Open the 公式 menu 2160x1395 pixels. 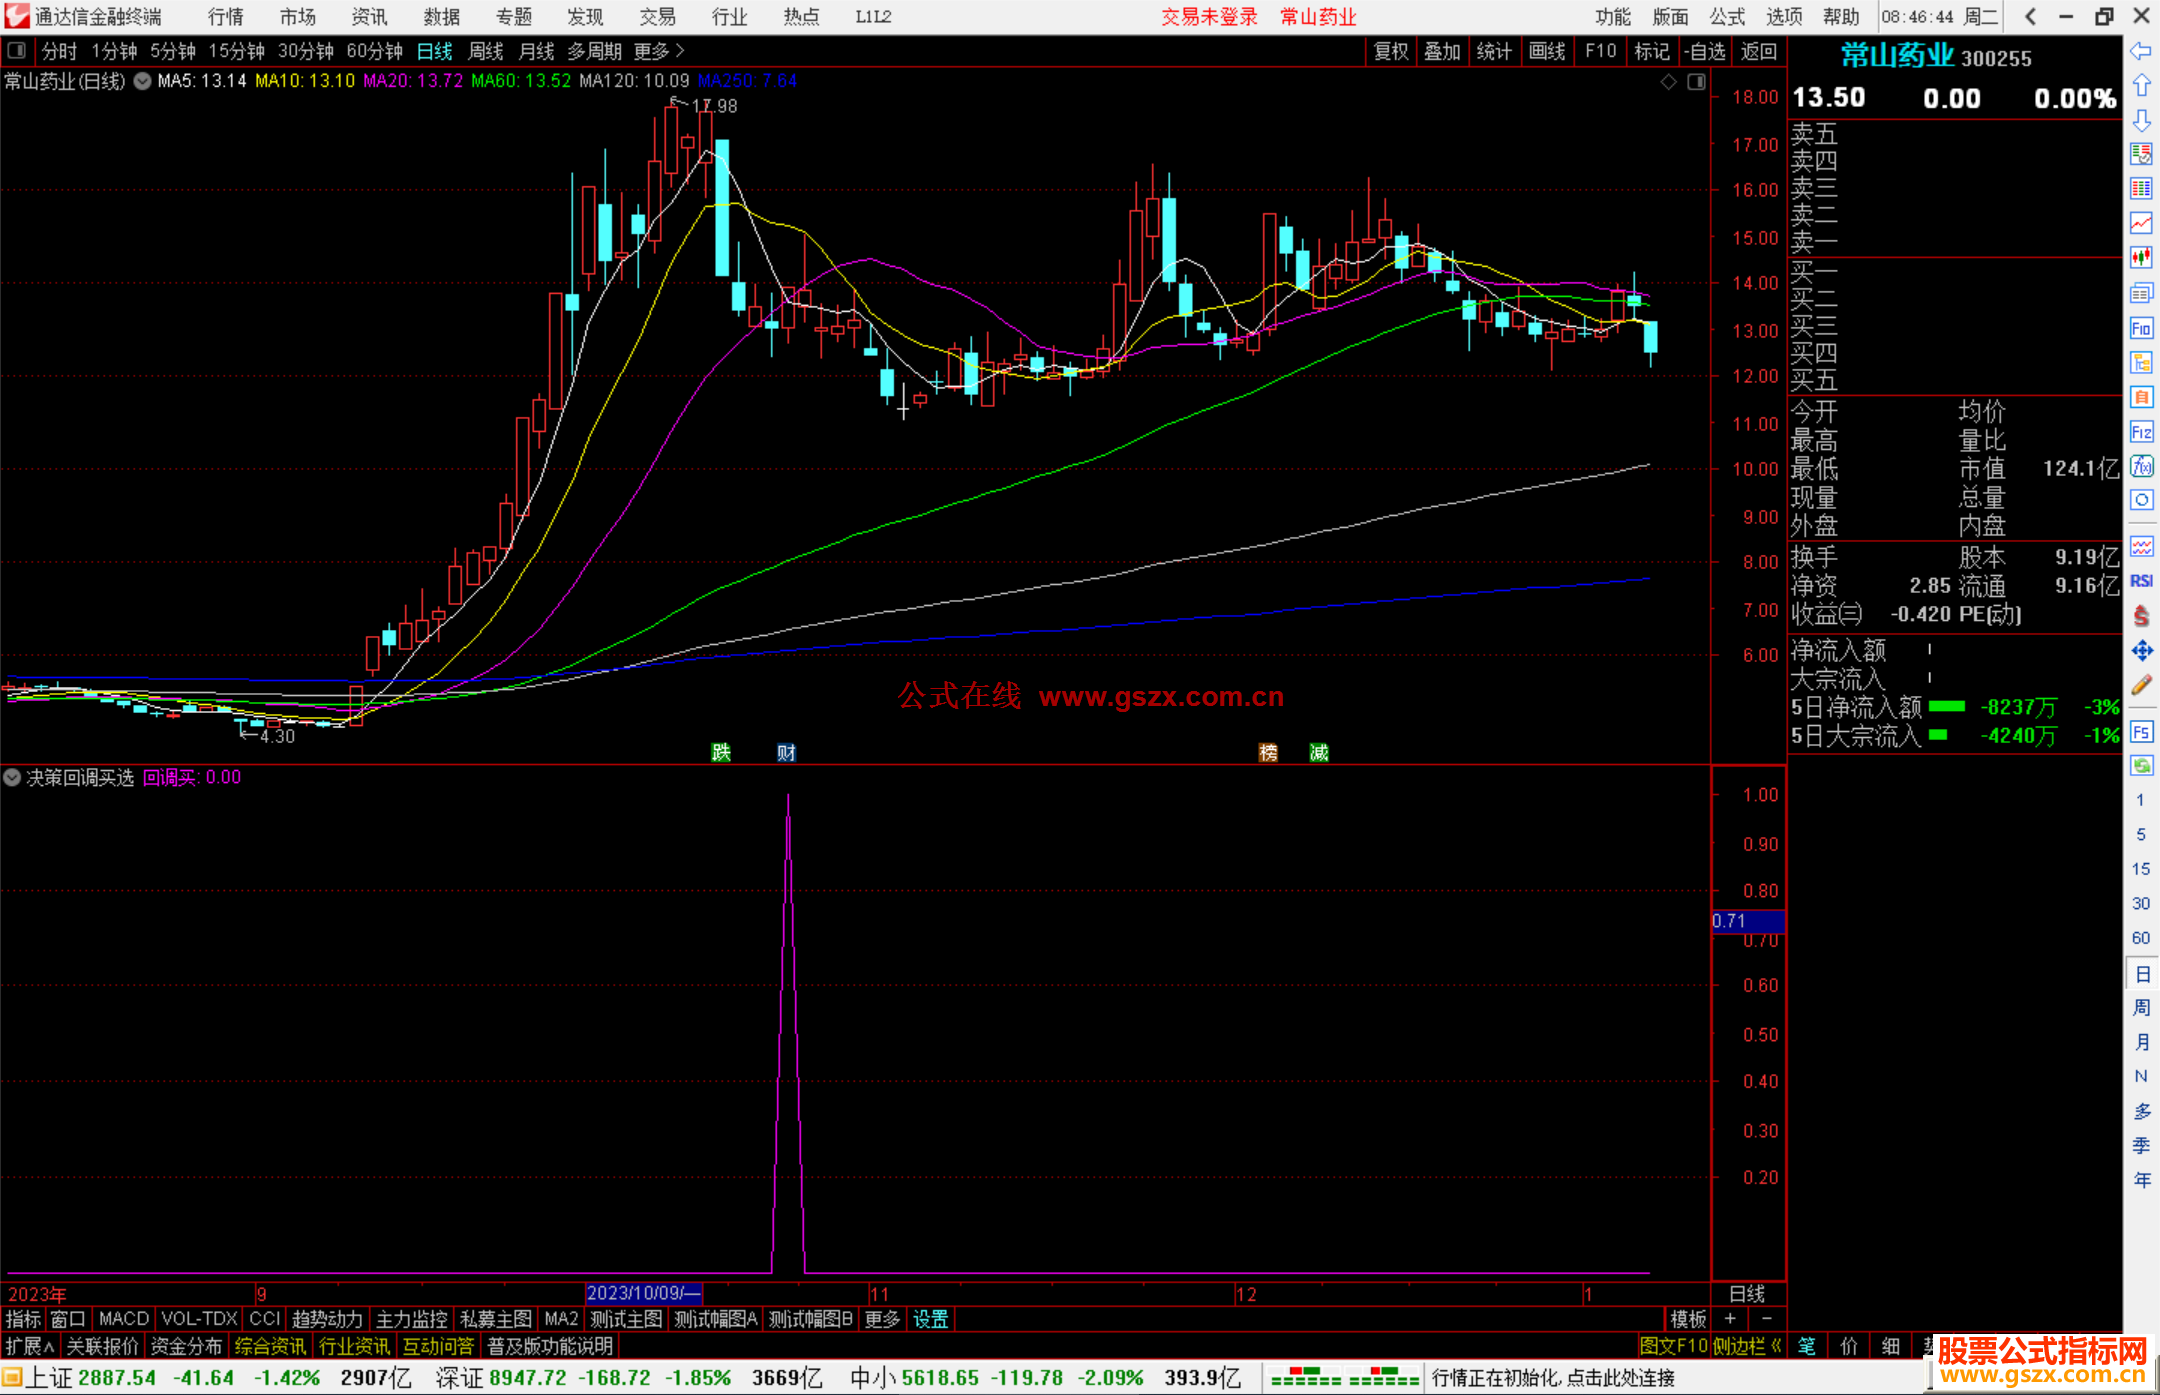(x=1726, y=17)
